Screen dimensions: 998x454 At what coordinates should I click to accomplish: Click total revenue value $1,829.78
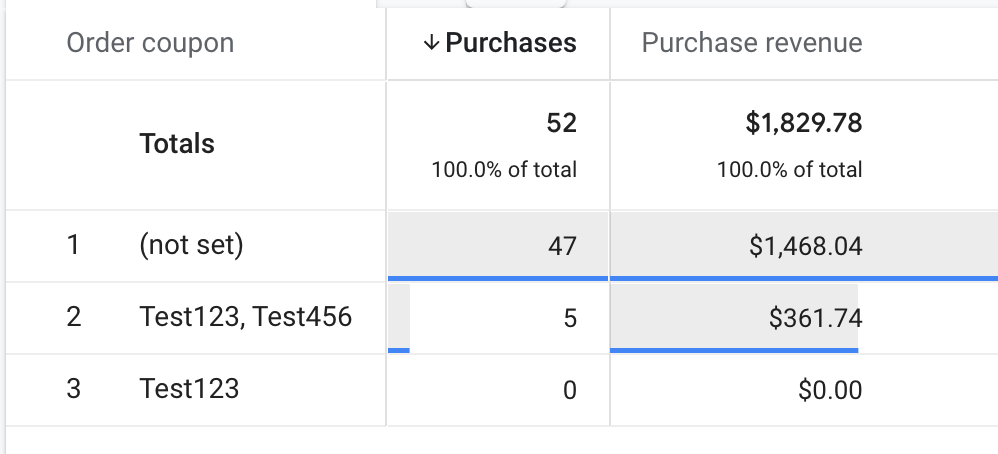click(x=803, y=123)
